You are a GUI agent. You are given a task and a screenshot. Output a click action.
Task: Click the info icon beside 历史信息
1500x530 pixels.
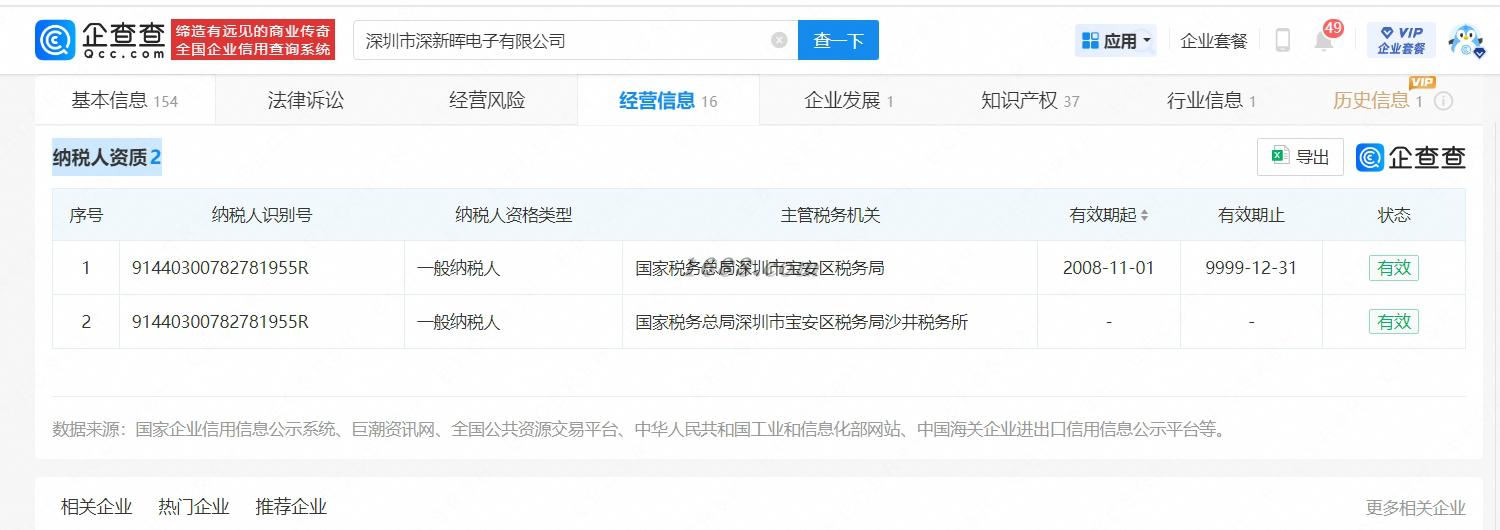[x=1443, y=101]
